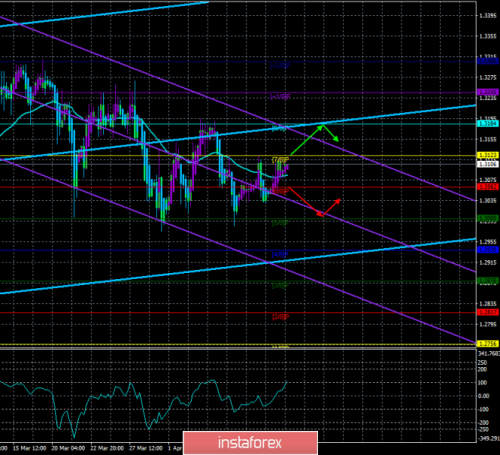Select the white 1.3106 current price tag
This screenshot has height=455, width=500.
[x=488, y=164]
